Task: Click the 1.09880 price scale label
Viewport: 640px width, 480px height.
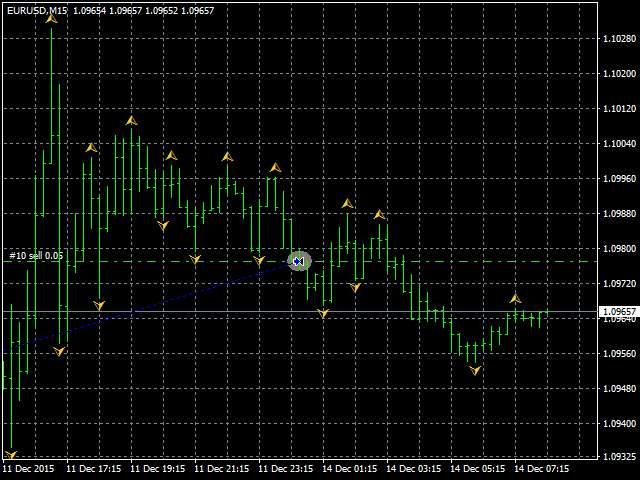Action: click(x=619, y=213)
